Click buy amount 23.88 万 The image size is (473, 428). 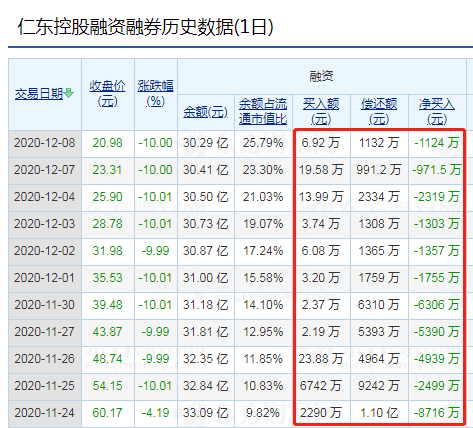321,359
